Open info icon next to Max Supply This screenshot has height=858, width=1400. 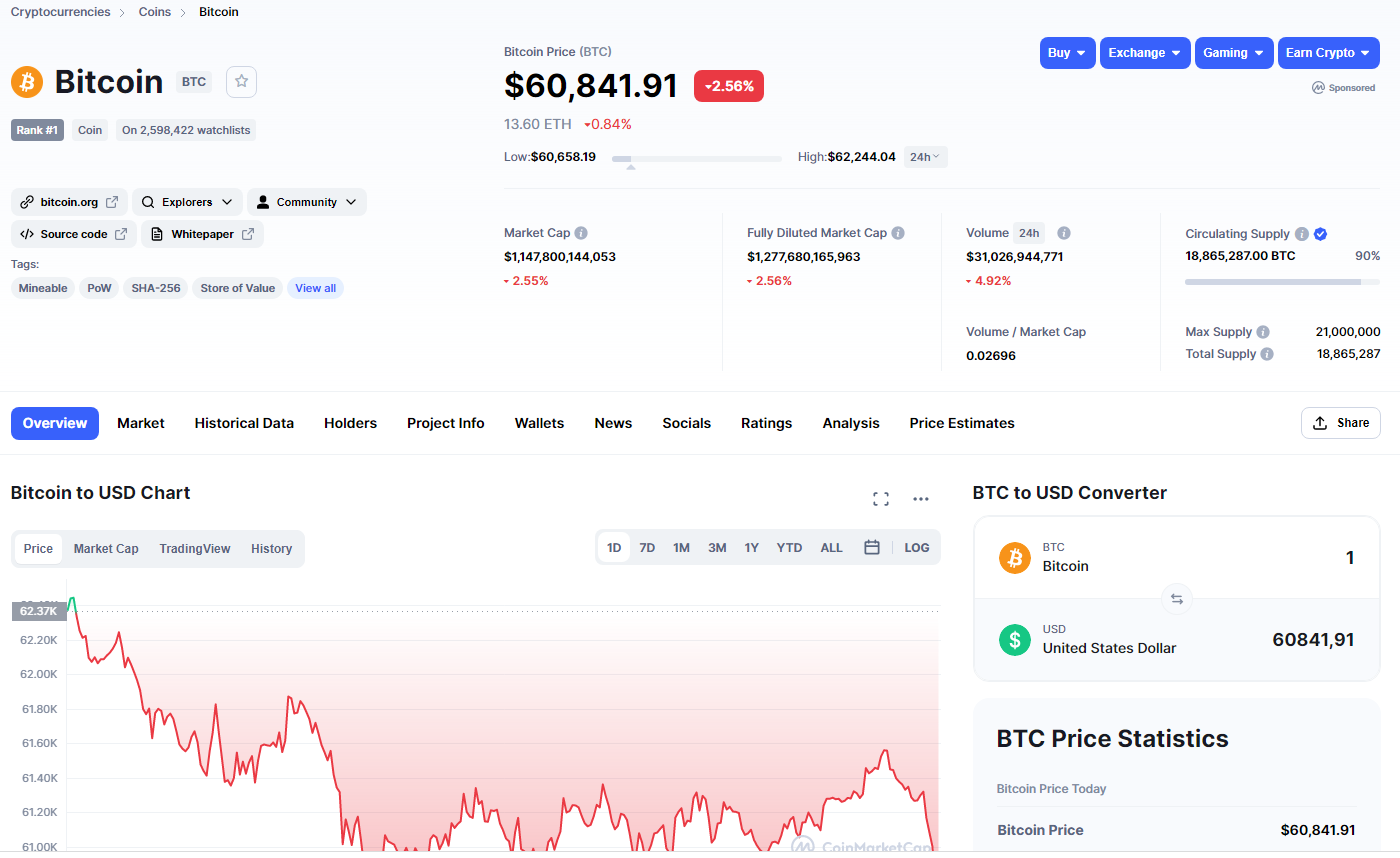(x=1263, y=332)
